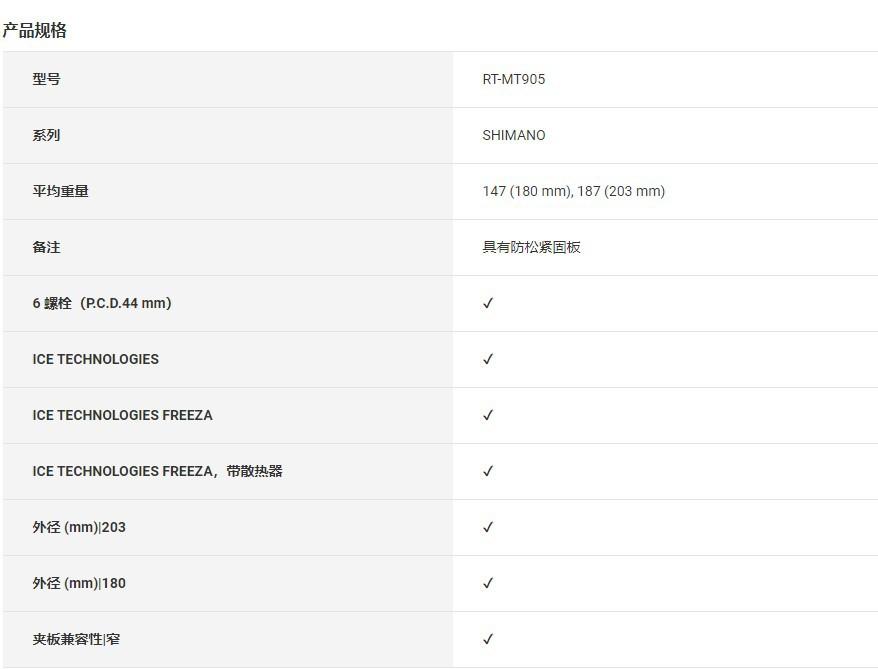878x669 pixels.
Task: Click the 型号 row label
Action: [x=46, y=79]
